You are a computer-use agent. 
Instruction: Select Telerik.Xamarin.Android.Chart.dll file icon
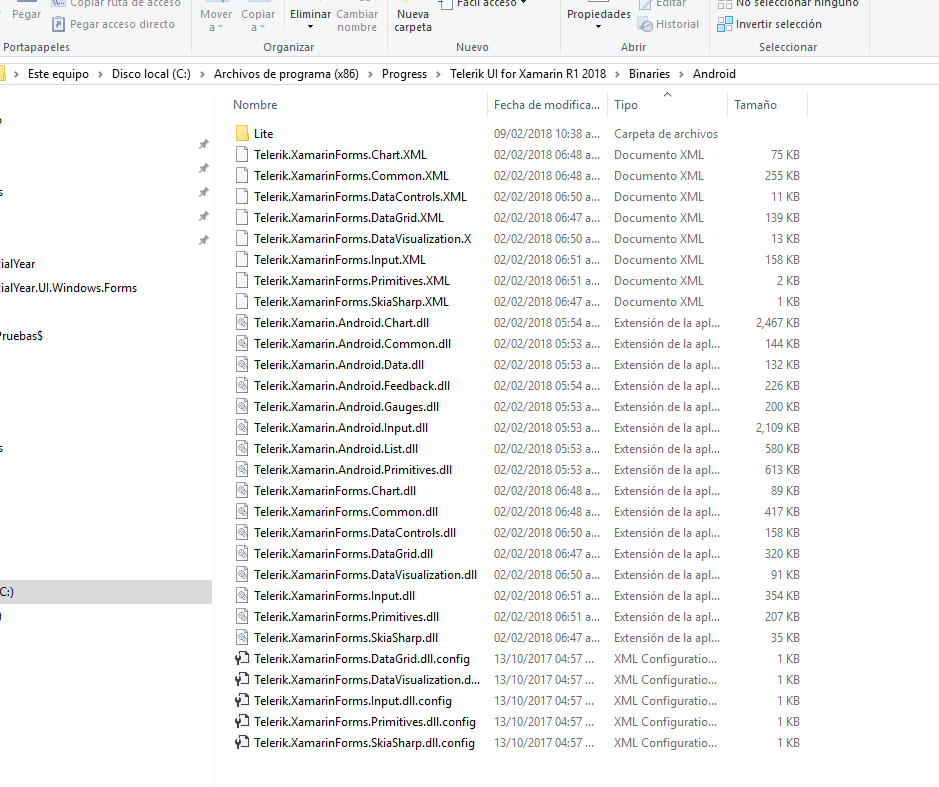pyautogui.click(x=242, y=323)
